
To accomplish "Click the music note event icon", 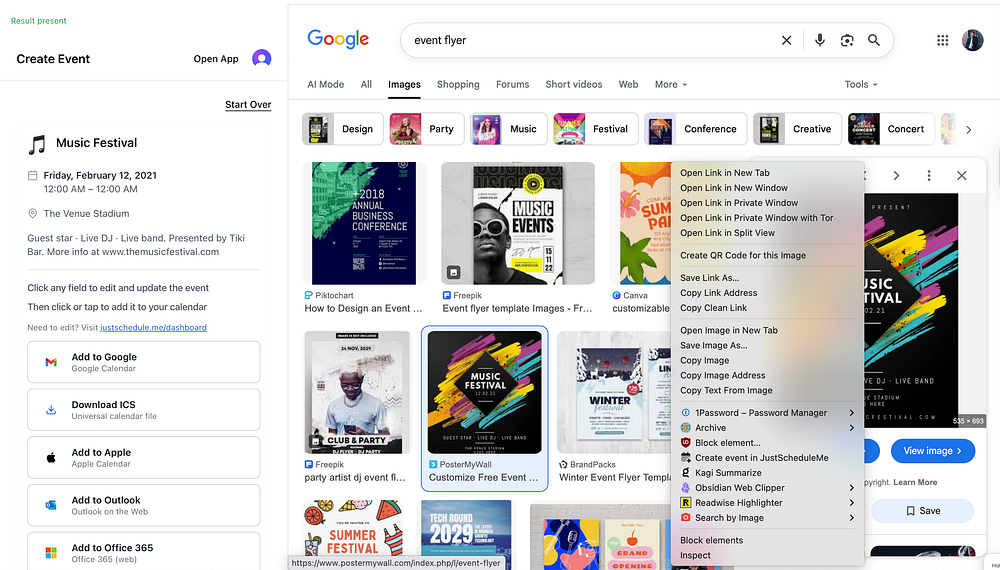I will [37, 144].
